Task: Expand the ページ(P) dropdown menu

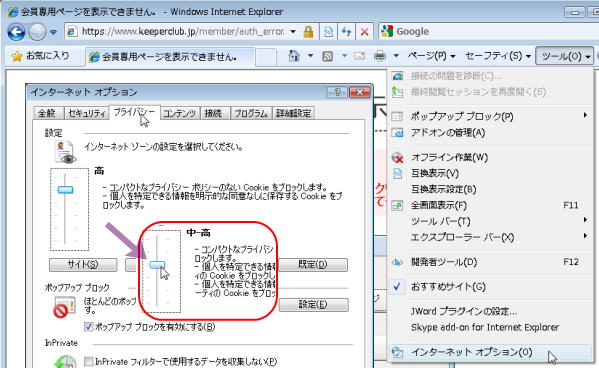Action: pos(431,56)
